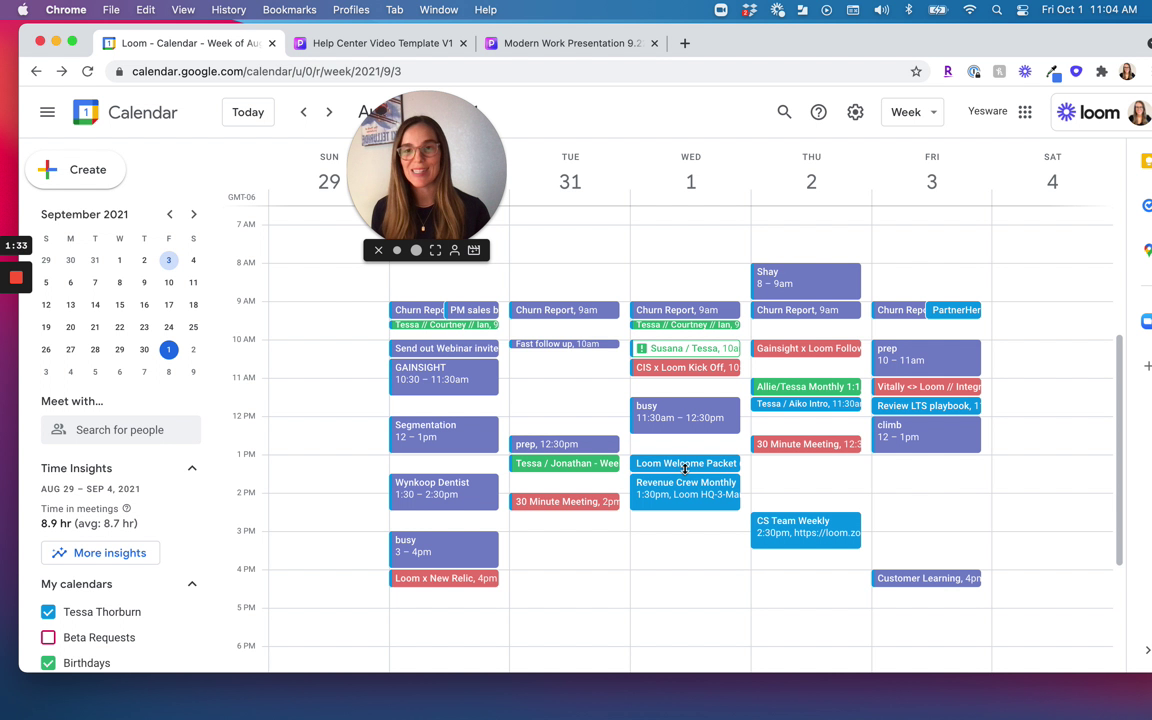Click the hamburger main menu icon
Image resolution: width=1152 pixels, height=720 pixels.
[x=47, y=112]
